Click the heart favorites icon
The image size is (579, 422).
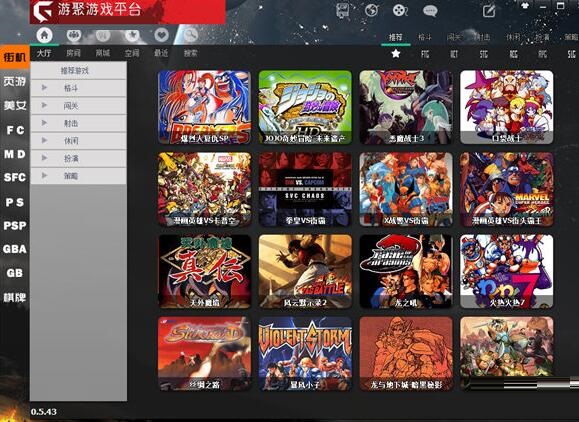161,35
